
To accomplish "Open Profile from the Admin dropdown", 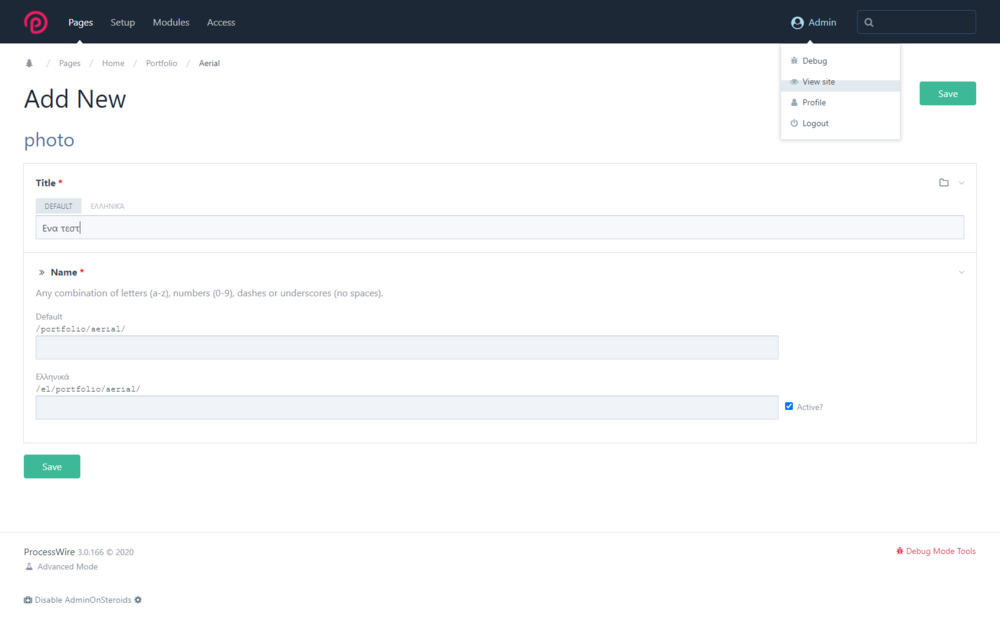I will [814, 102].
